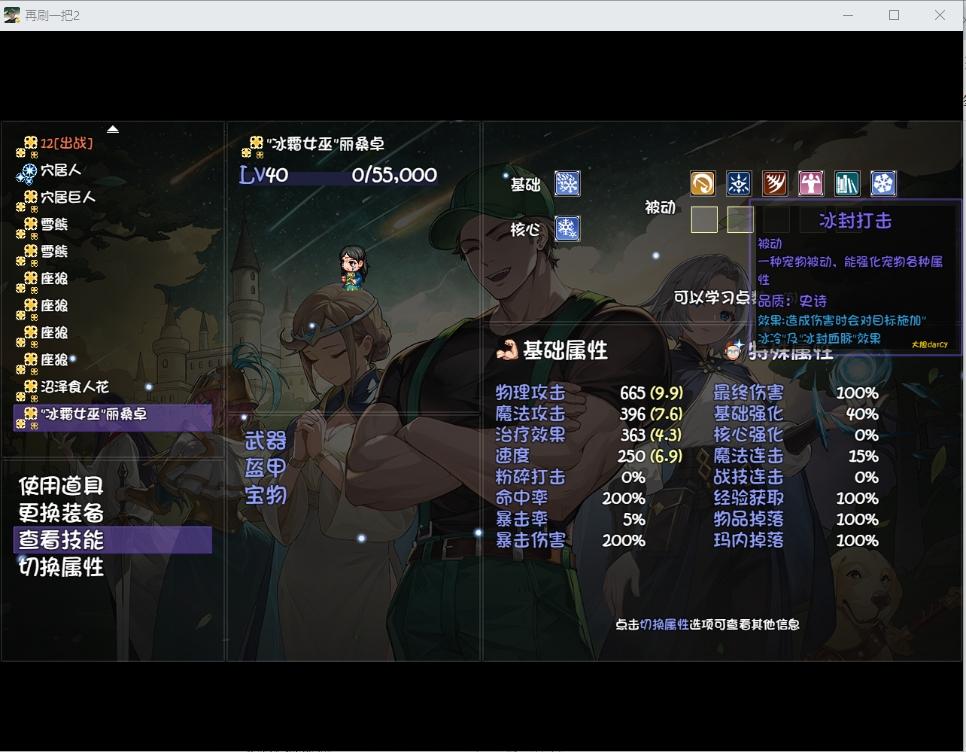
Task: Click the 武器 equipment slot
Action: pos(266,441)
